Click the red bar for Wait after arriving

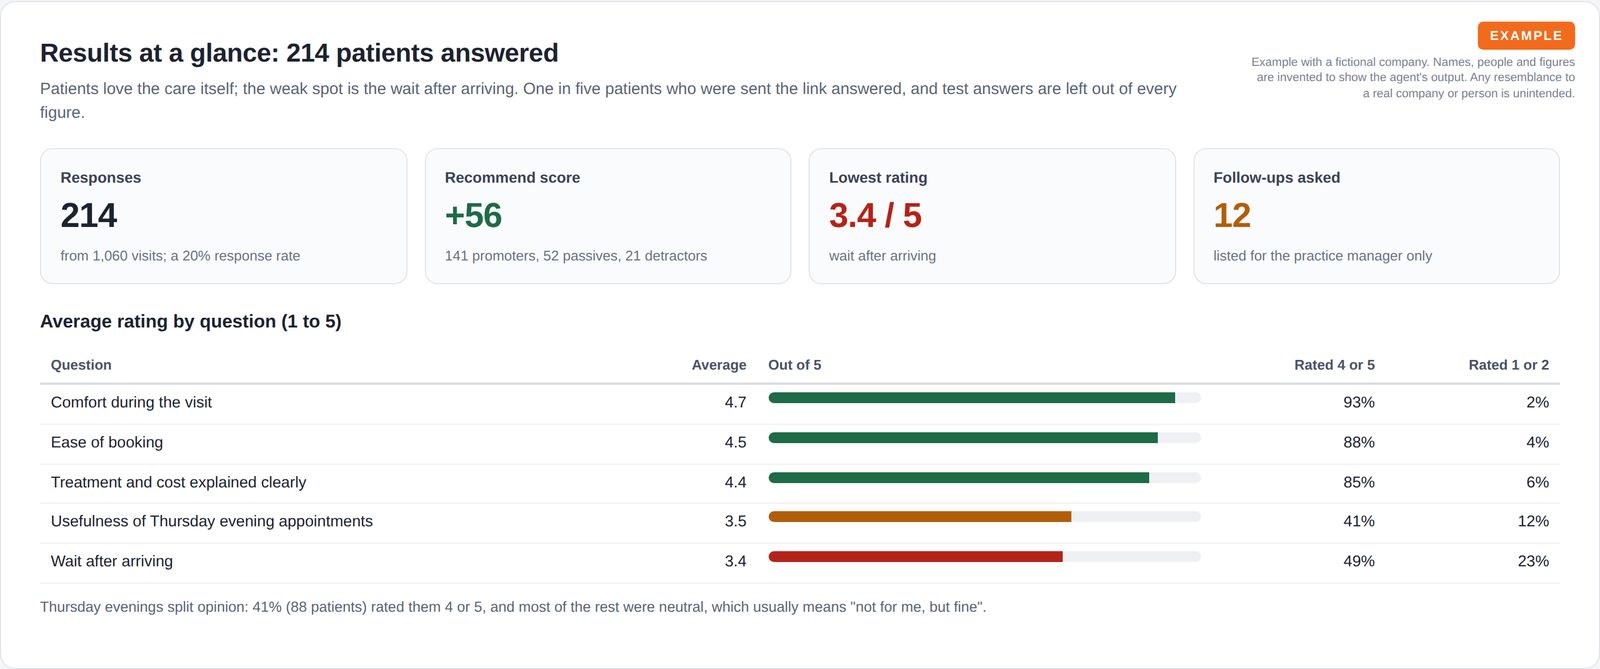click(915, 557)
